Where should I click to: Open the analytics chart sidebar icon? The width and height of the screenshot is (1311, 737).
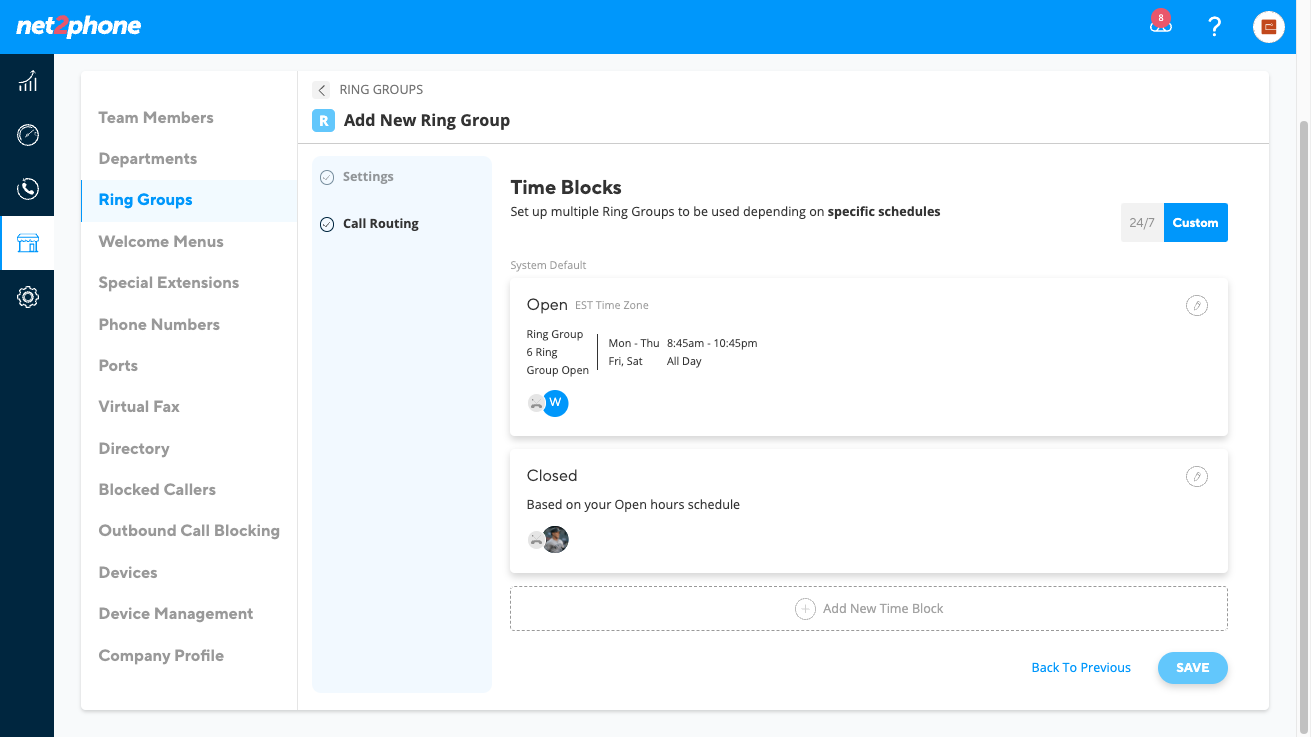27,81
